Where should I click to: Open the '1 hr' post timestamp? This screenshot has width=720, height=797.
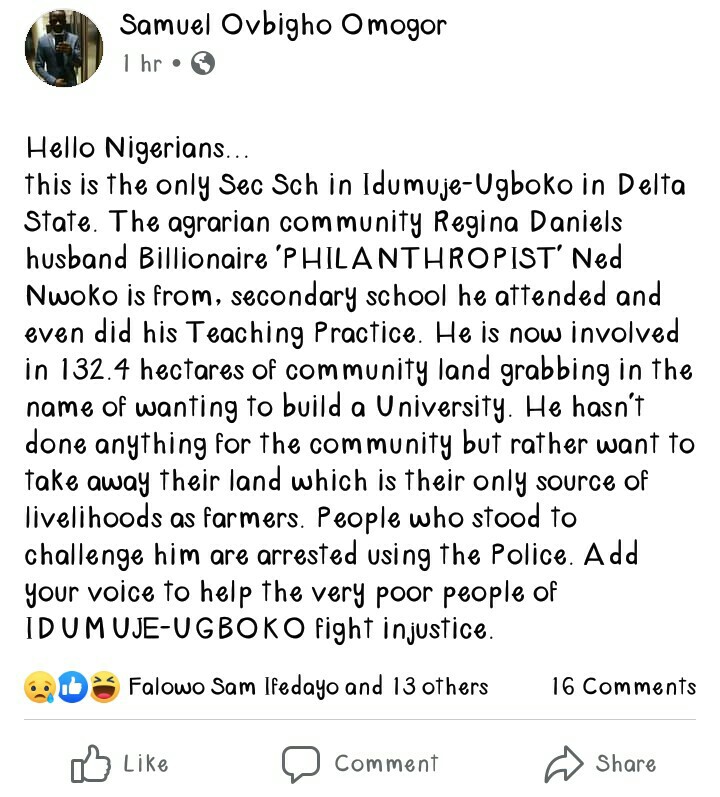click(142, 64)
